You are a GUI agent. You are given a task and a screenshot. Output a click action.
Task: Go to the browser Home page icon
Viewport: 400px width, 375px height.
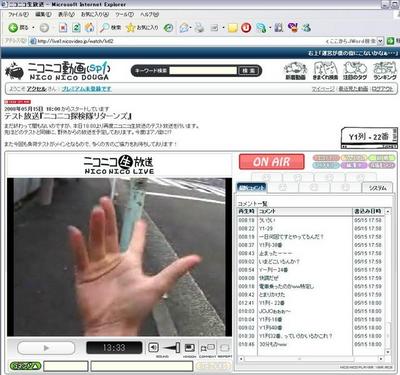point(89,28)
